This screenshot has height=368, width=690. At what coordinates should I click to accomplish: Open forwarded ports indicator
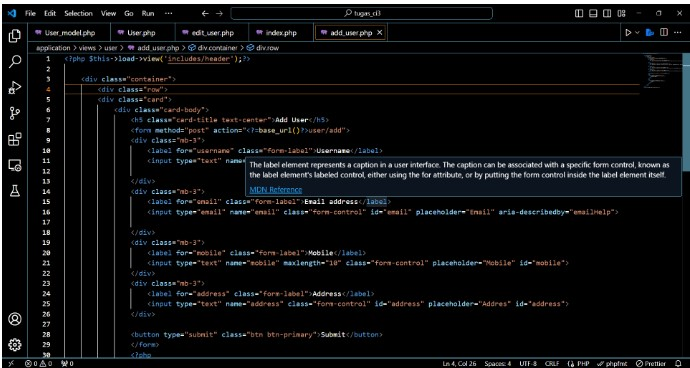[67, 364]
